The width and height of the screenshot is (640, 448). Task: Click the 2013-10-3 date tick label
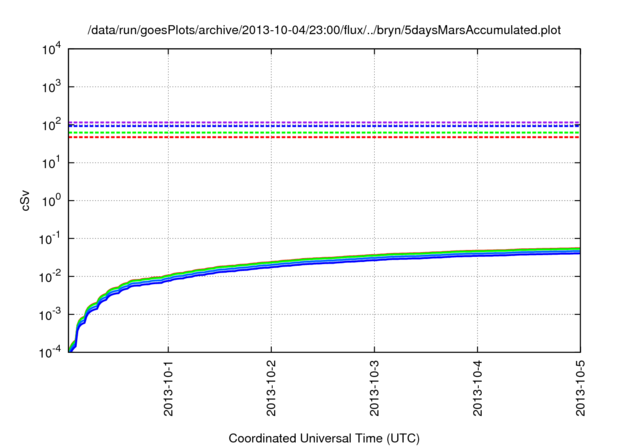pyautogui.click(x=374, y=388)
